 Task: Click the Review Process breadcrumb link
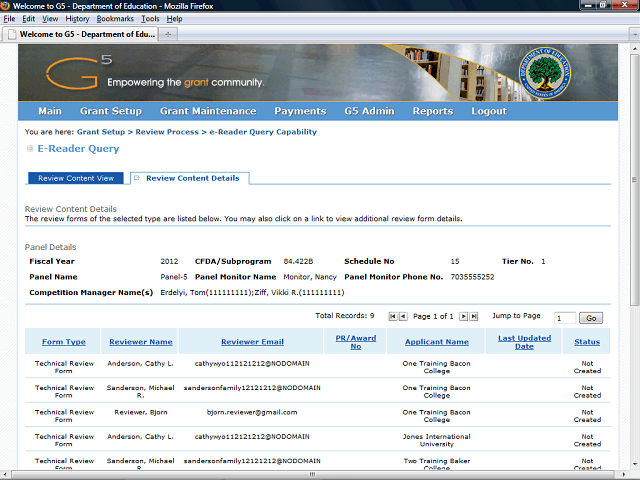click(x=167, y=132)
